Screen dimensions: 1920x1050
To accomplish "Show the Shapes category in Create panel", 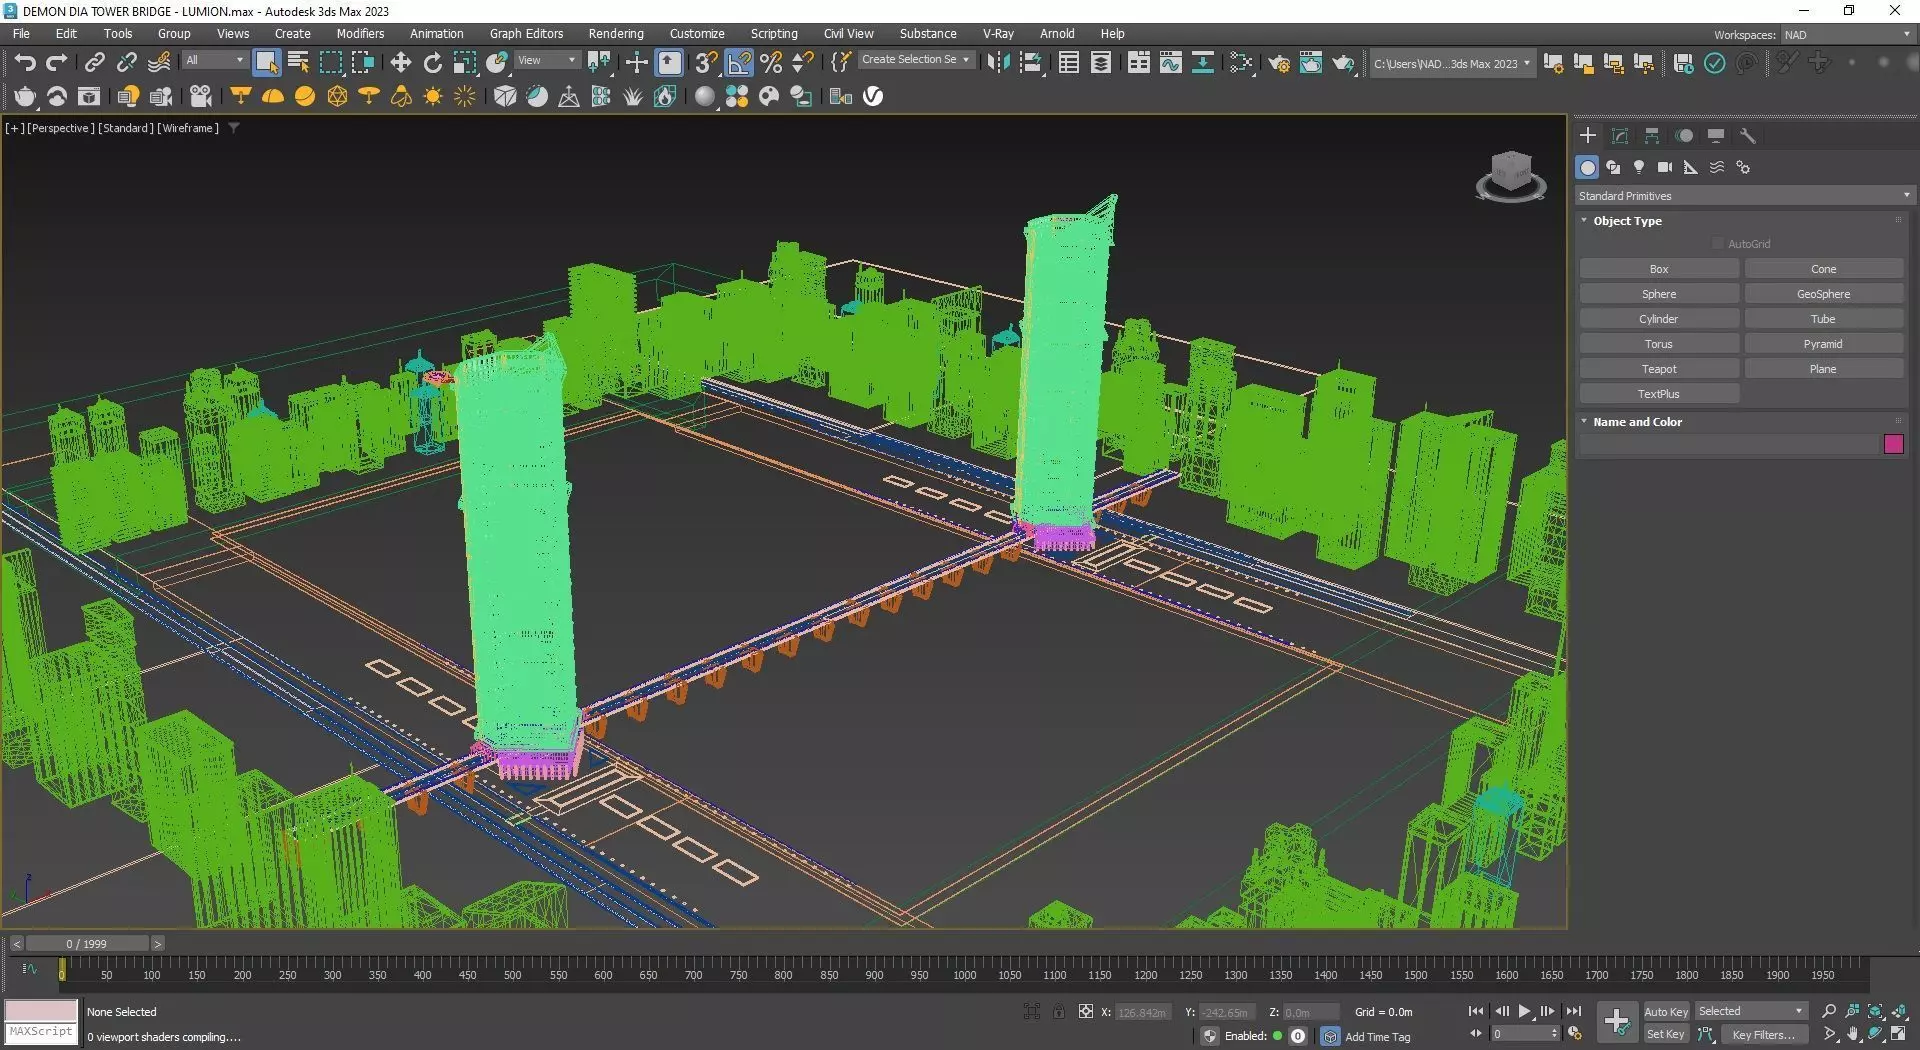I will coord(1613,167).
